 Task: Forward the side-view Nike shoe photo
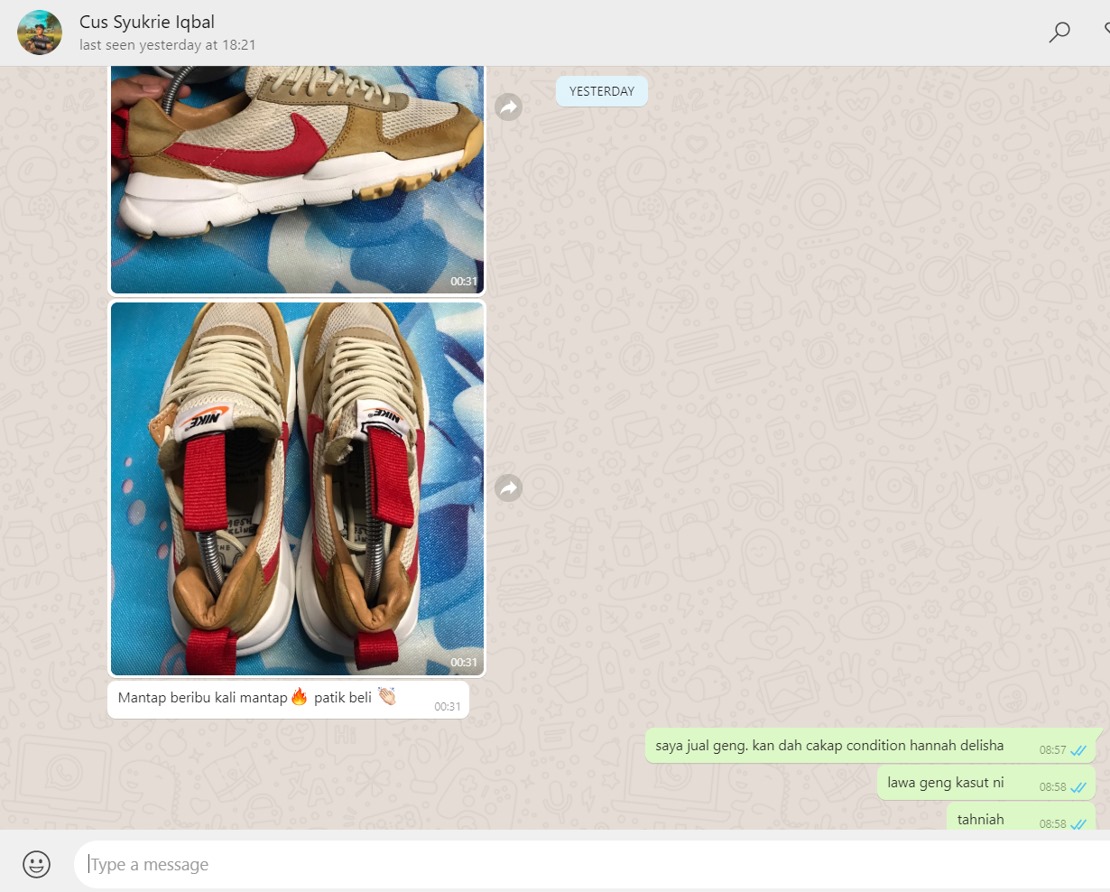(x=508, y=107)
